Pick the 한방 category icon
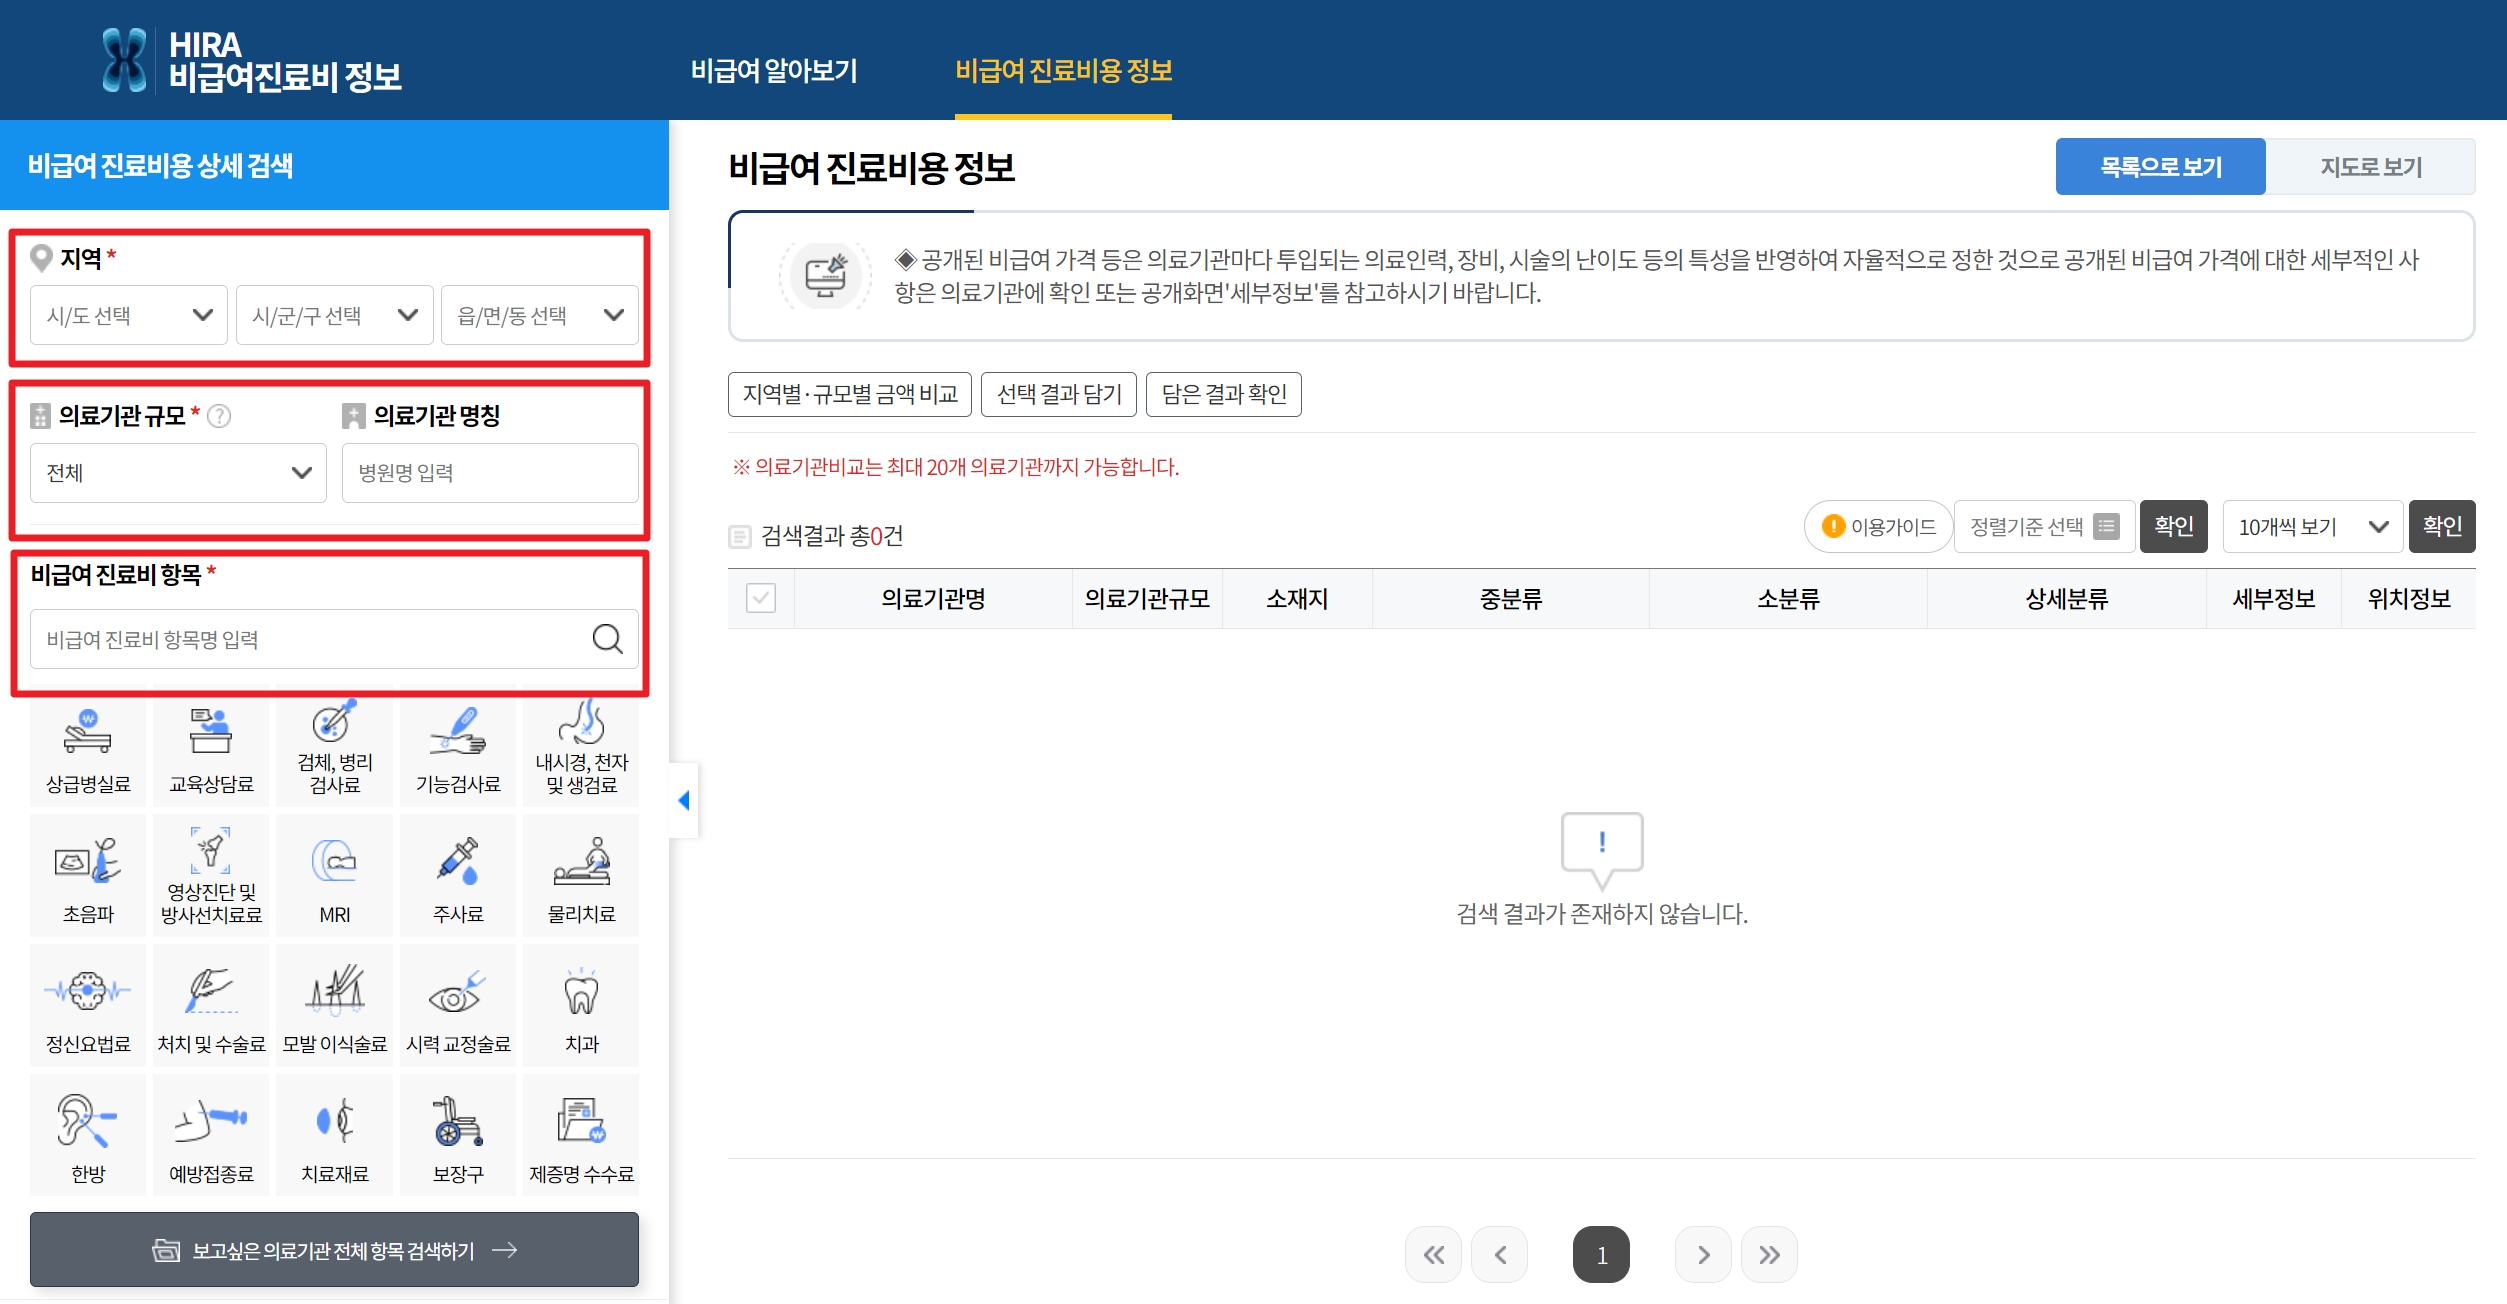 point(88,1135)
